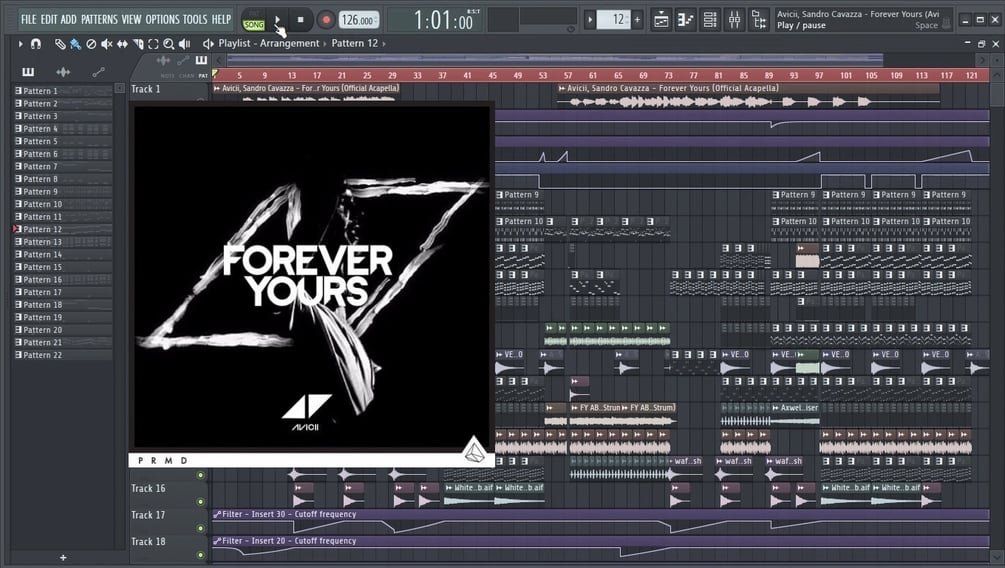Viewport: 1005px width, 568px height.
Task: Click the playlist minimap scrollbar
Action: click(555, 60)
